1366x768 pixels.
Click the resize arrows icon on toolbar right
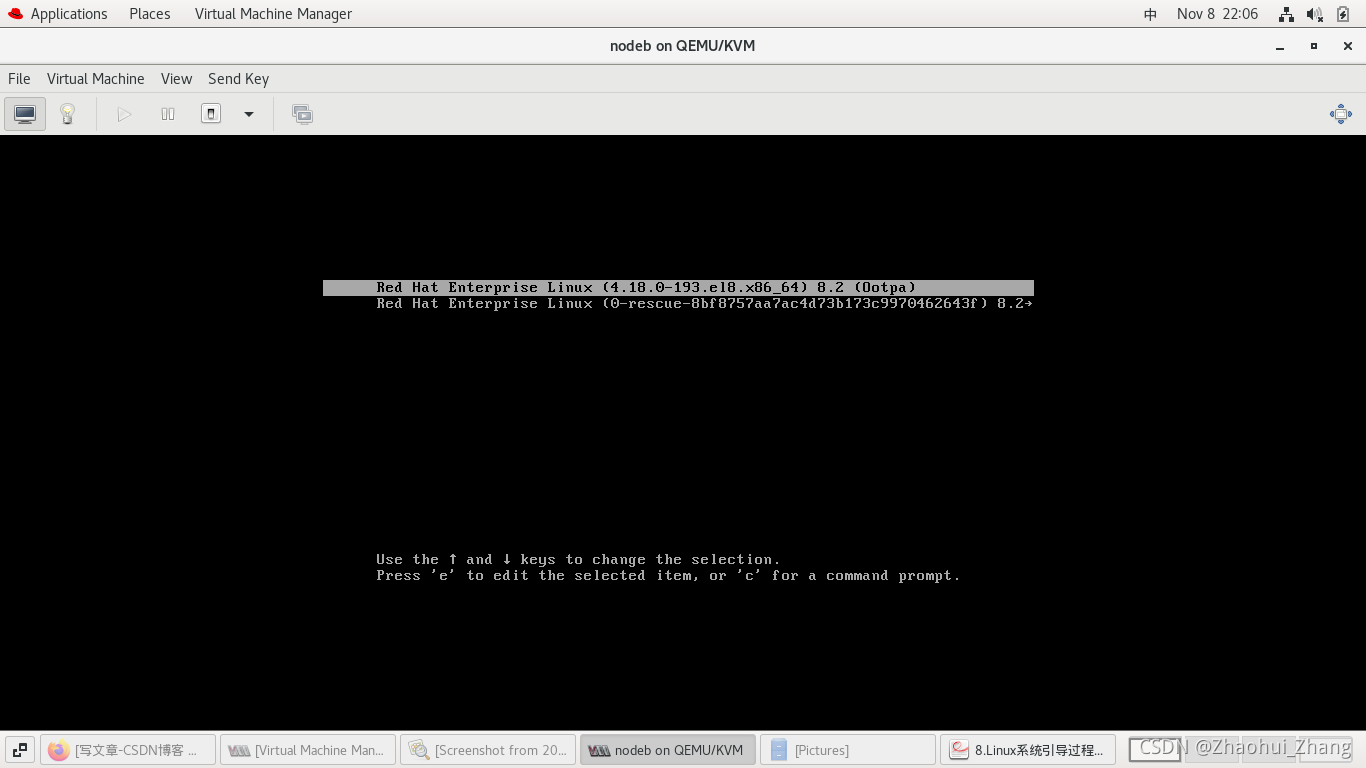[1340, 114]
